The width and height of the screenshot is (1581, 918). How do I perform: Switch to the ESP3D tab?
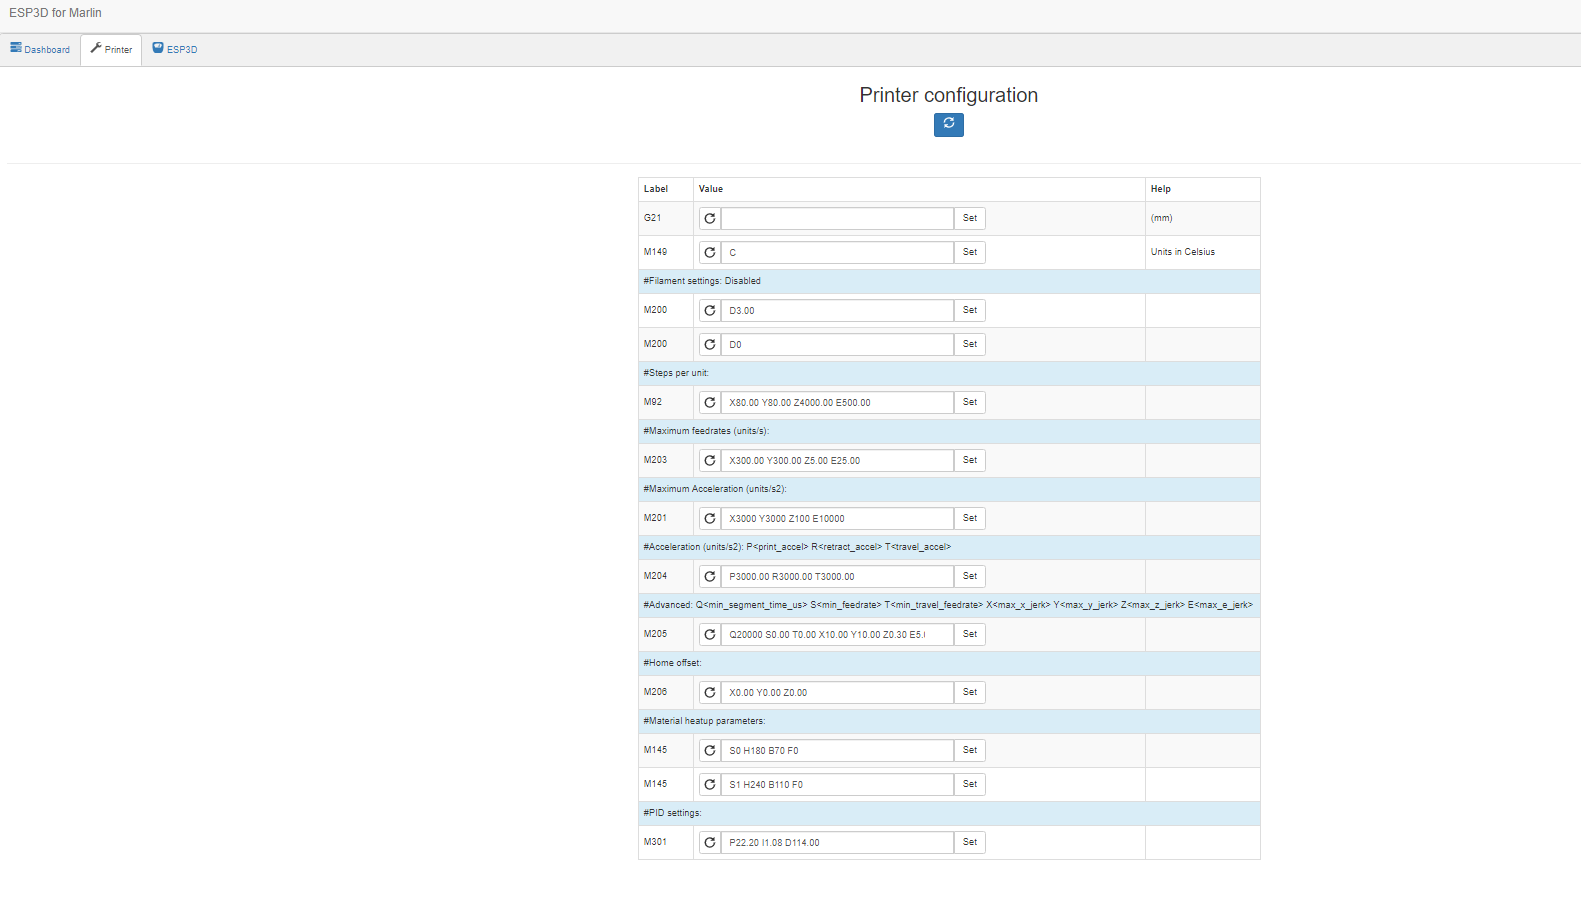click(175, 49)
